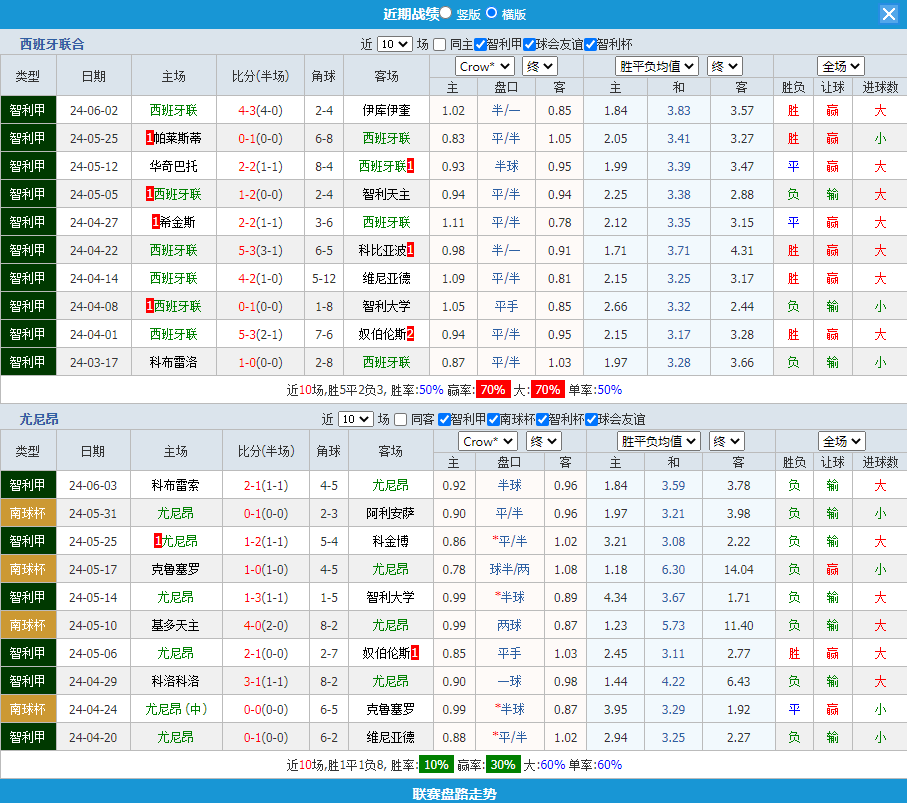The height and width of the screenshot is (803, 907).
Task: Switch to 横版 layout radio button
Action: (492, 13)
